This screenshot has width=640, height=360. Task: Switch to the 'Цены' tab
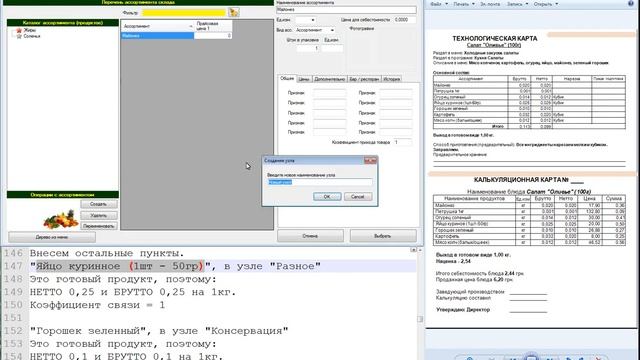304,79
